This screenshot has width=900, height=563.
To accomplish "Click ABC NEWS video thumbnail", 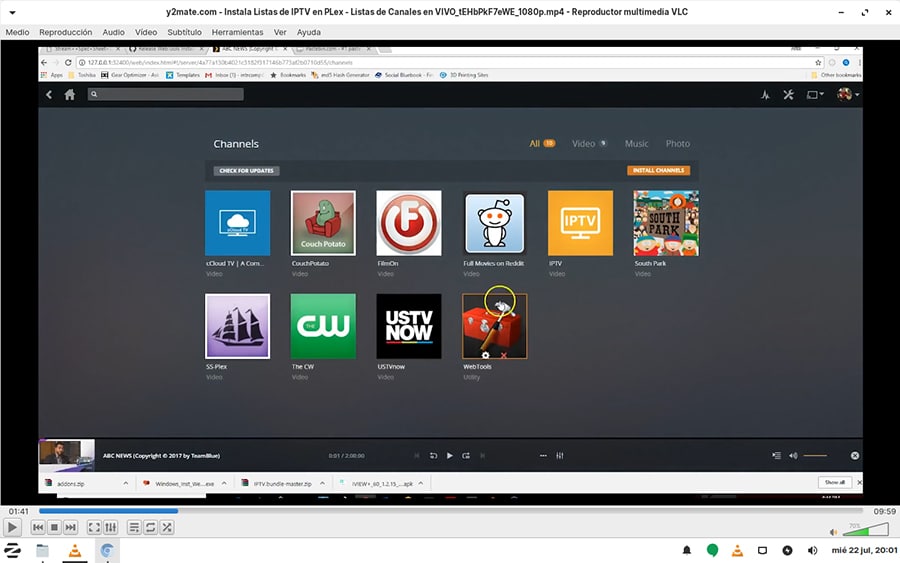I will coord(67,456).
